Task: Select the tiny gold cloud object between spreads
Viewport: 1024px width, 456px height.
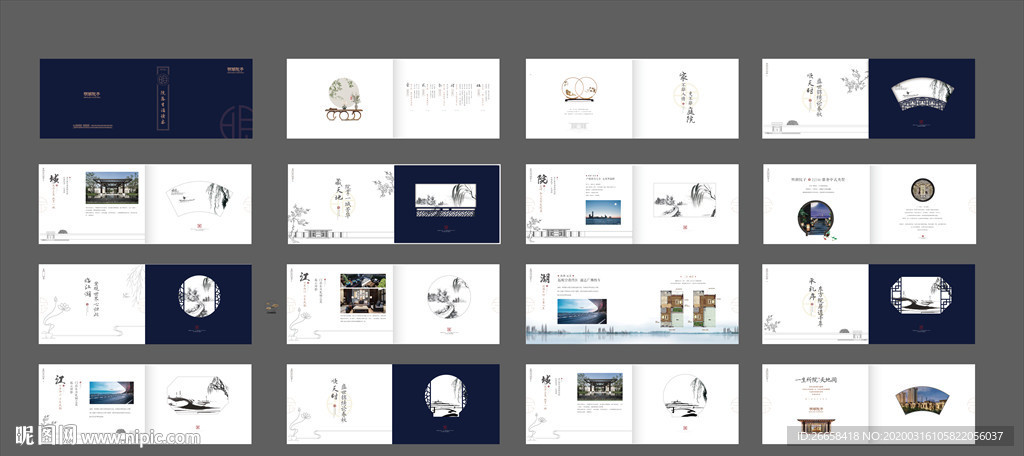Action: pos(272,306)
